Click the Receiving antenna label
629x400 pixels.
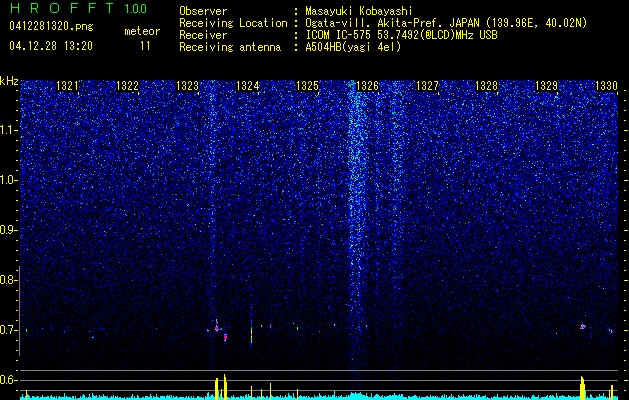click(230, 47)
